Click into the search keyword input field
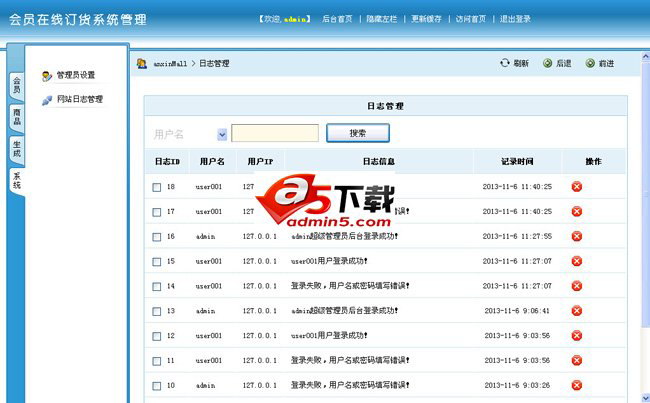Image resolution: width=650 pixels, height=403 pixels. pos(275,133)
